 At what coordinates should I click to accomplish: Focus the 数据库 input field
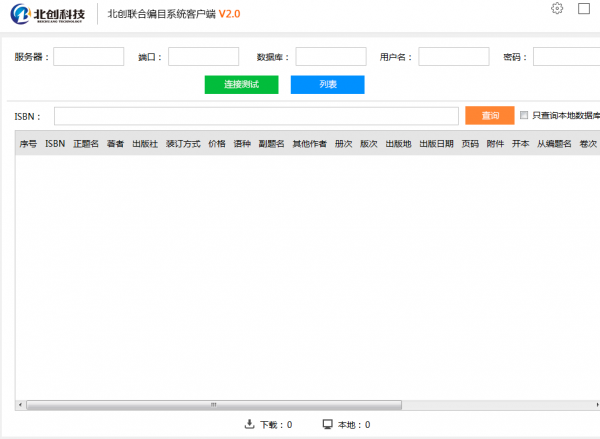click(x=331, y=57)
